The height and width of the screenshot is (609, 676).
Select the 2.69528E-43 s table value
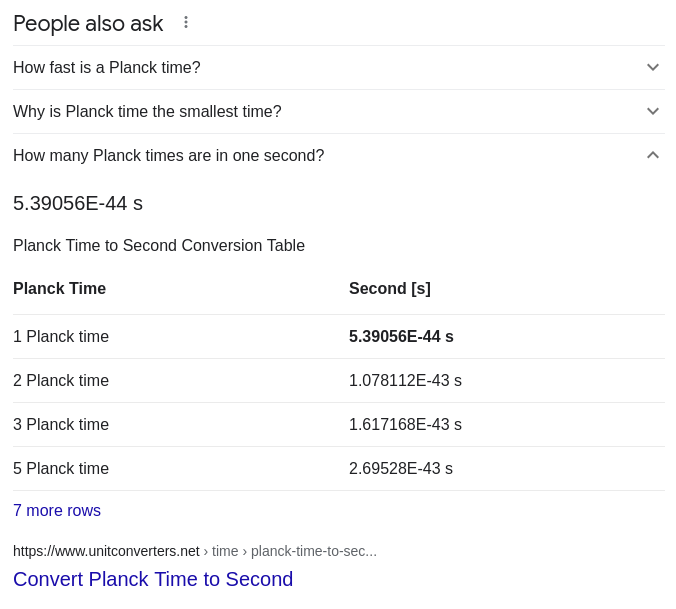(x=401, y=468)
